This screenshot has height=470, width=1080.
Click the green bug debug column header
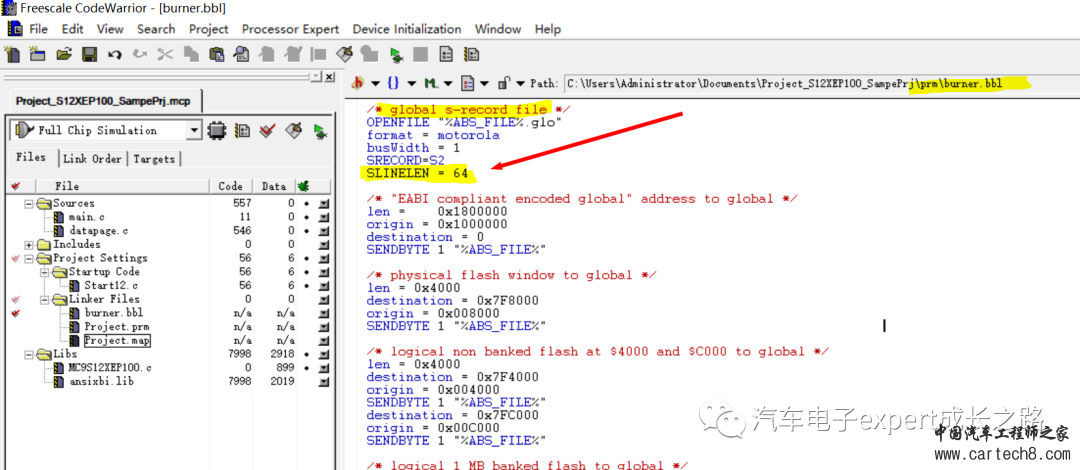302,186
